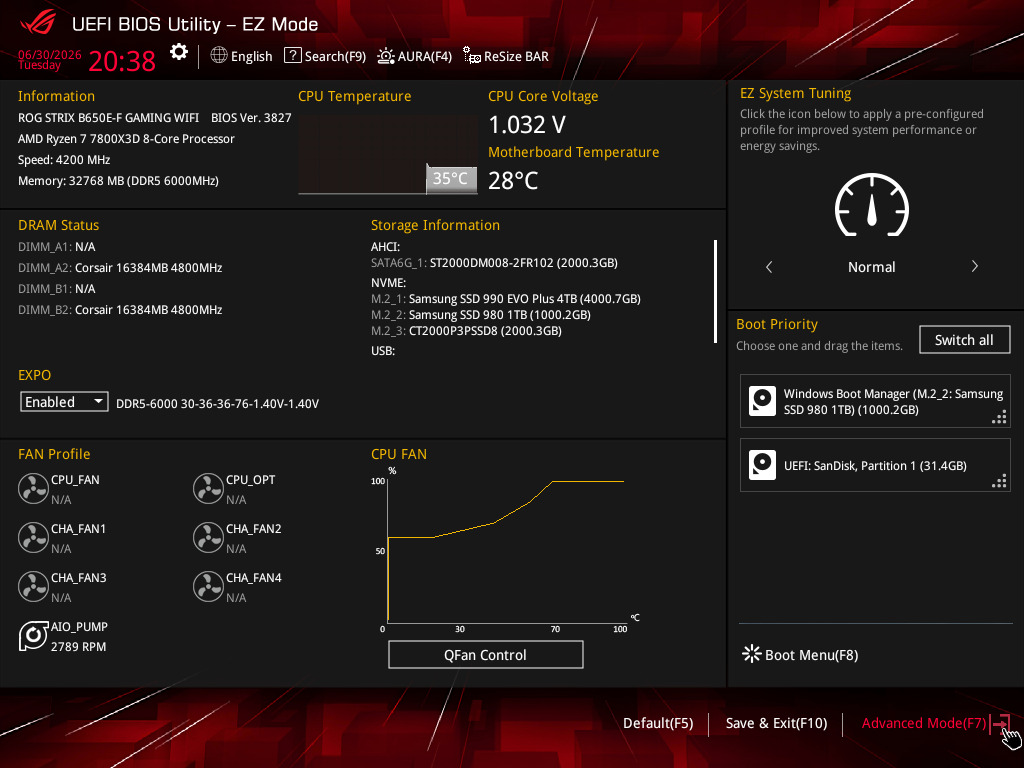The image size is (1024, 768).
Task: Click the 35°C CPU temperature marker
Action: [451, 179]
